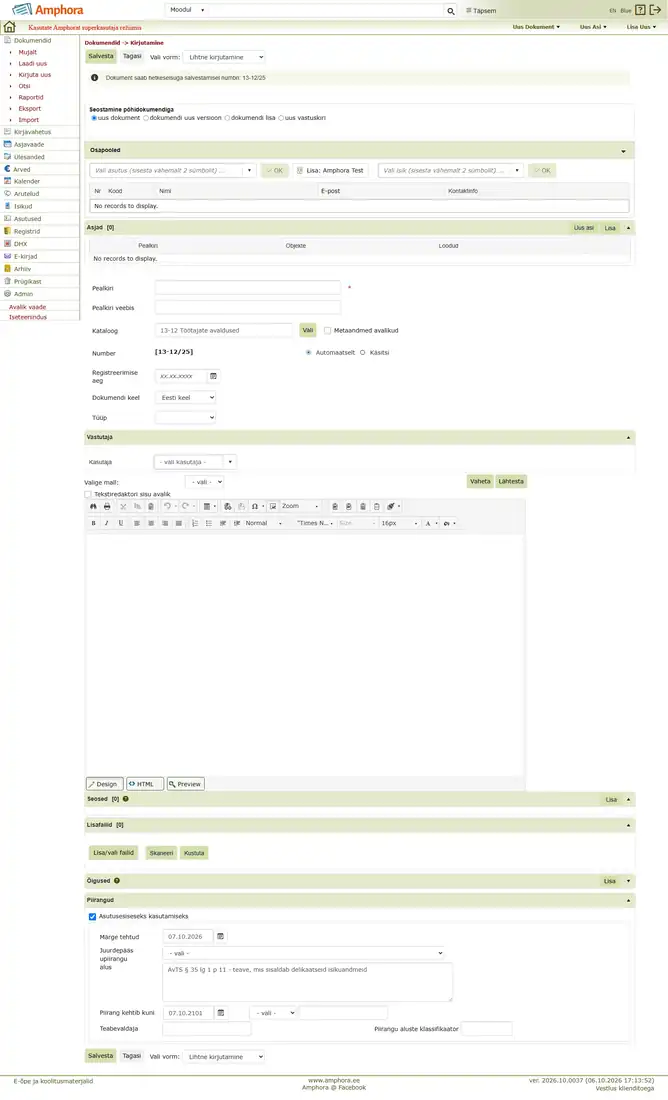This screenshot has width=668, height=1100.
Task: Switch to Preview editor tab
Action: (x=186, y=784)
